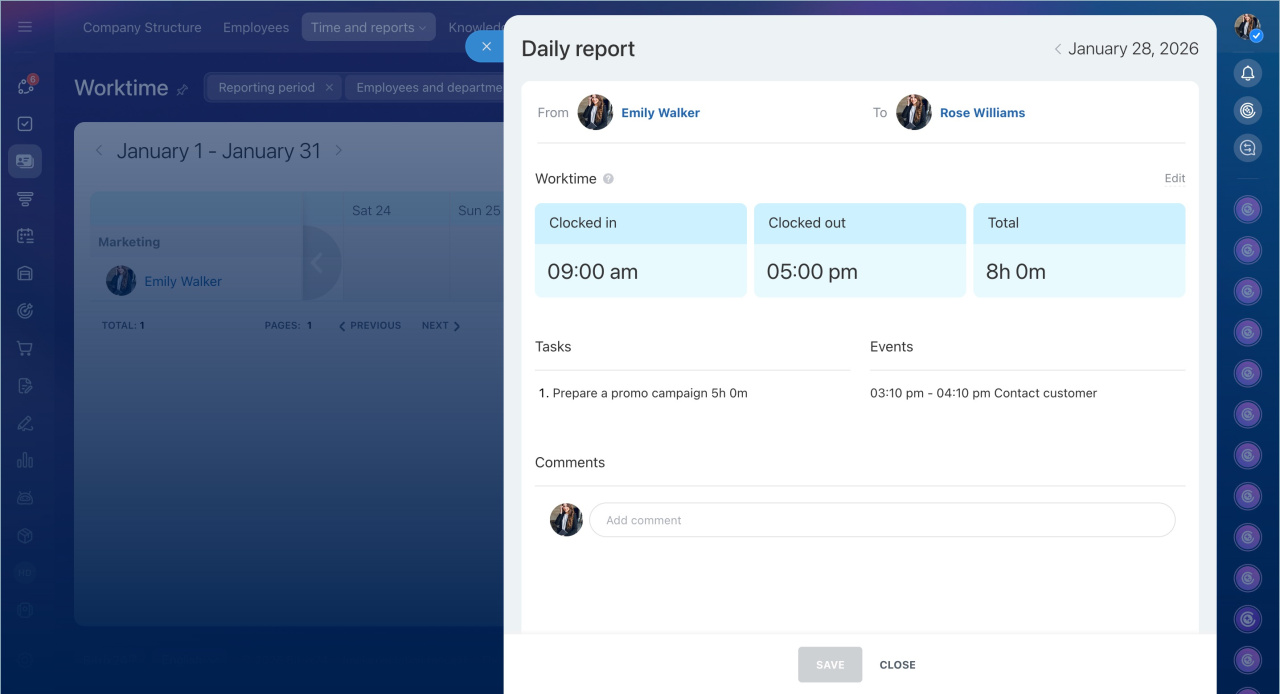Open the Company Structure tab

pyautogui.click(x=142, y=28)
